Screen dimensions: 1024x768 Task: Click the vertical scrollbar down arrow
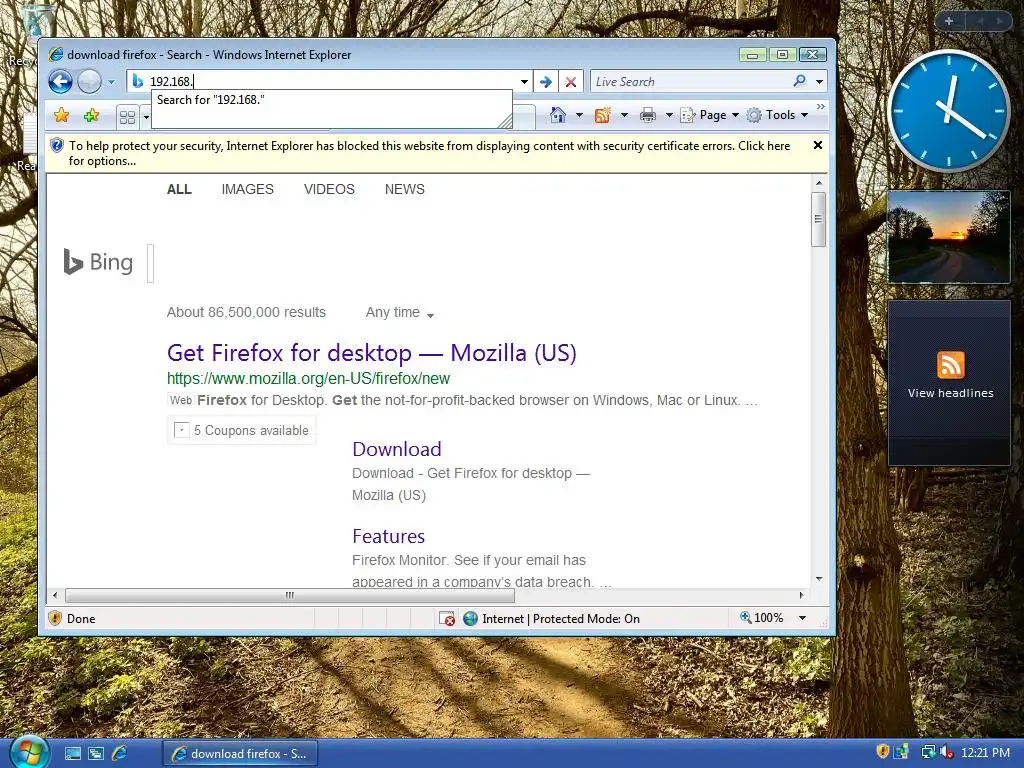coord(818,579)
